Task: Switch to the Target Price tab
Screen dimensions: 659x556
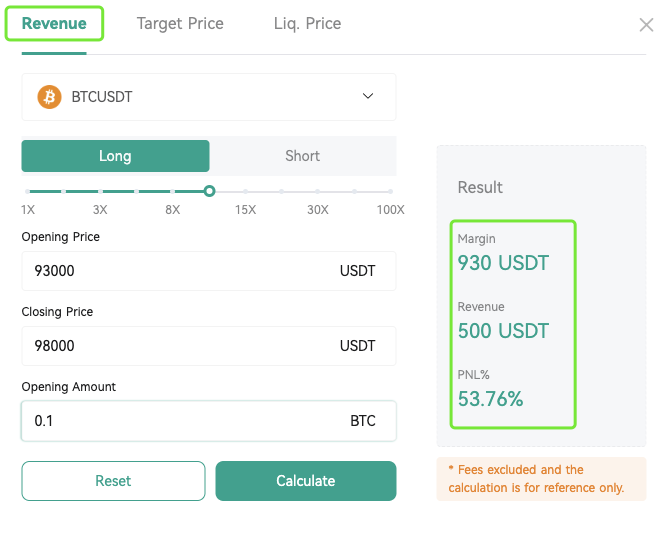Action: [x=180, y=24]
